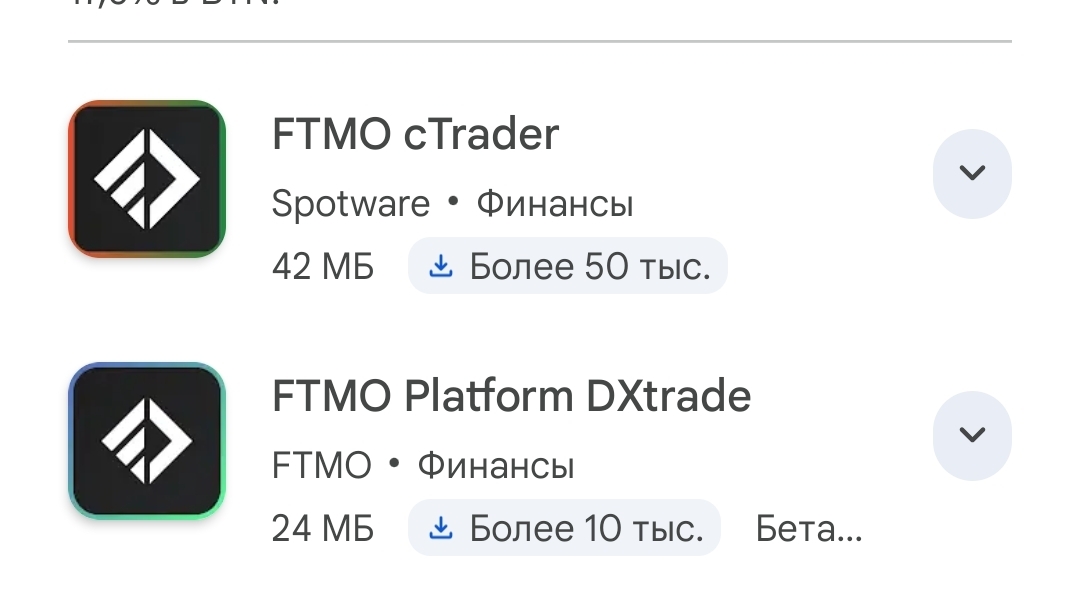Image resolution: width=1079 pixels, height=609 pixels.
Task: Select the 'FTMO cTrader' app title
Action: coord(415,135)
